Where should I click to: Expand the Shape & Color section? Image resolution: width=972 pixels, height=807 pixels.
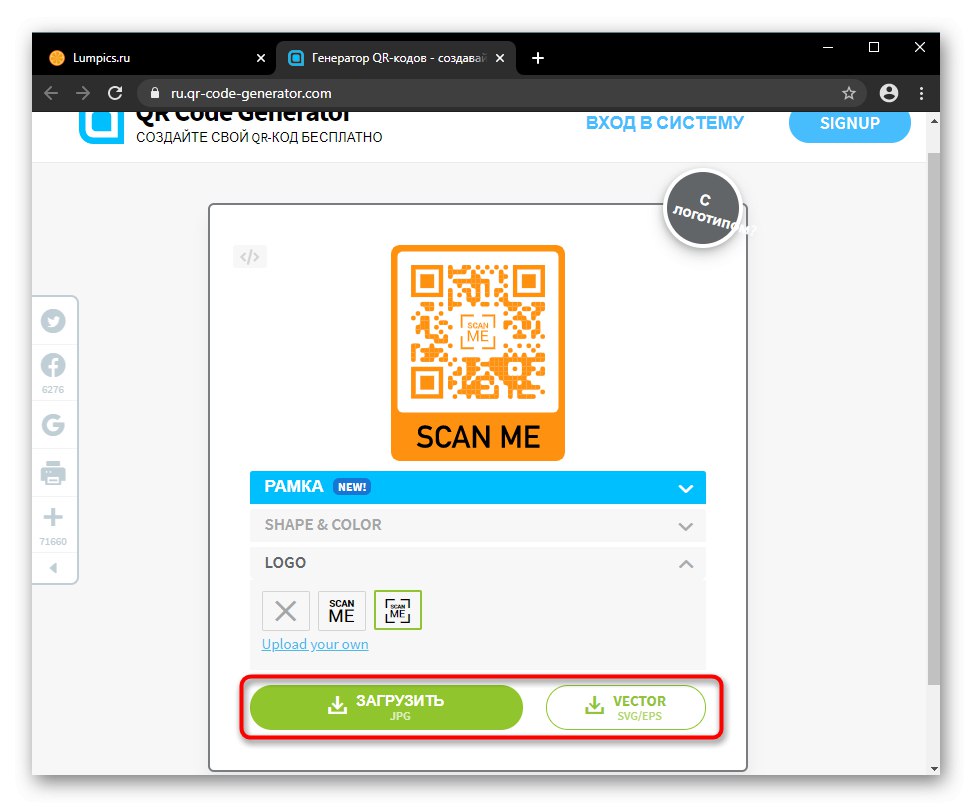point(477,525)
